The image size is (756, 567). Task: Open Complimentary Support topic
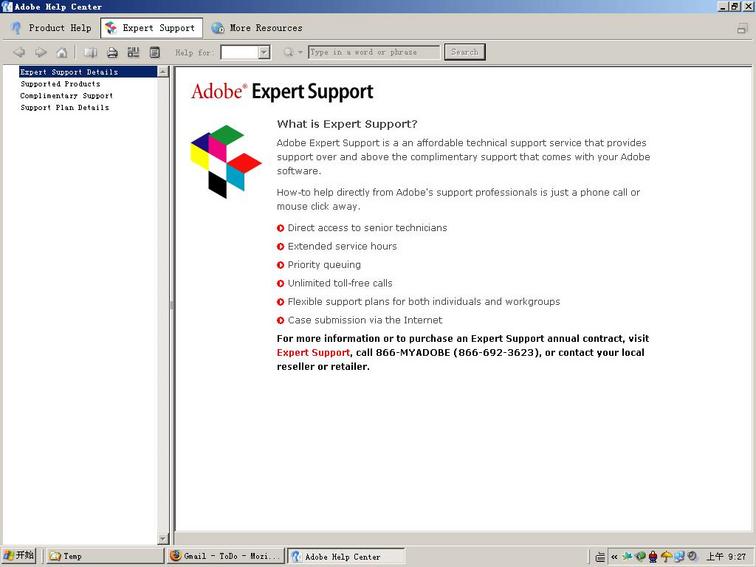pos(67,95)
